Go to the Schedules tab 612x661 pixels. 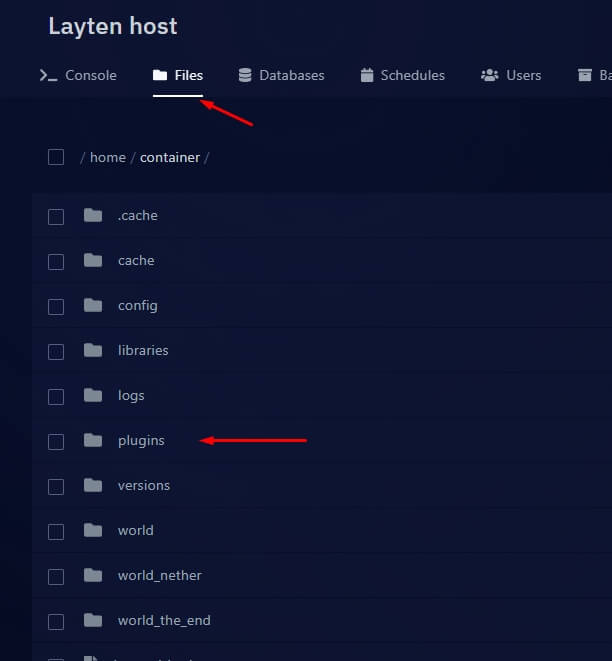[402, 75]
